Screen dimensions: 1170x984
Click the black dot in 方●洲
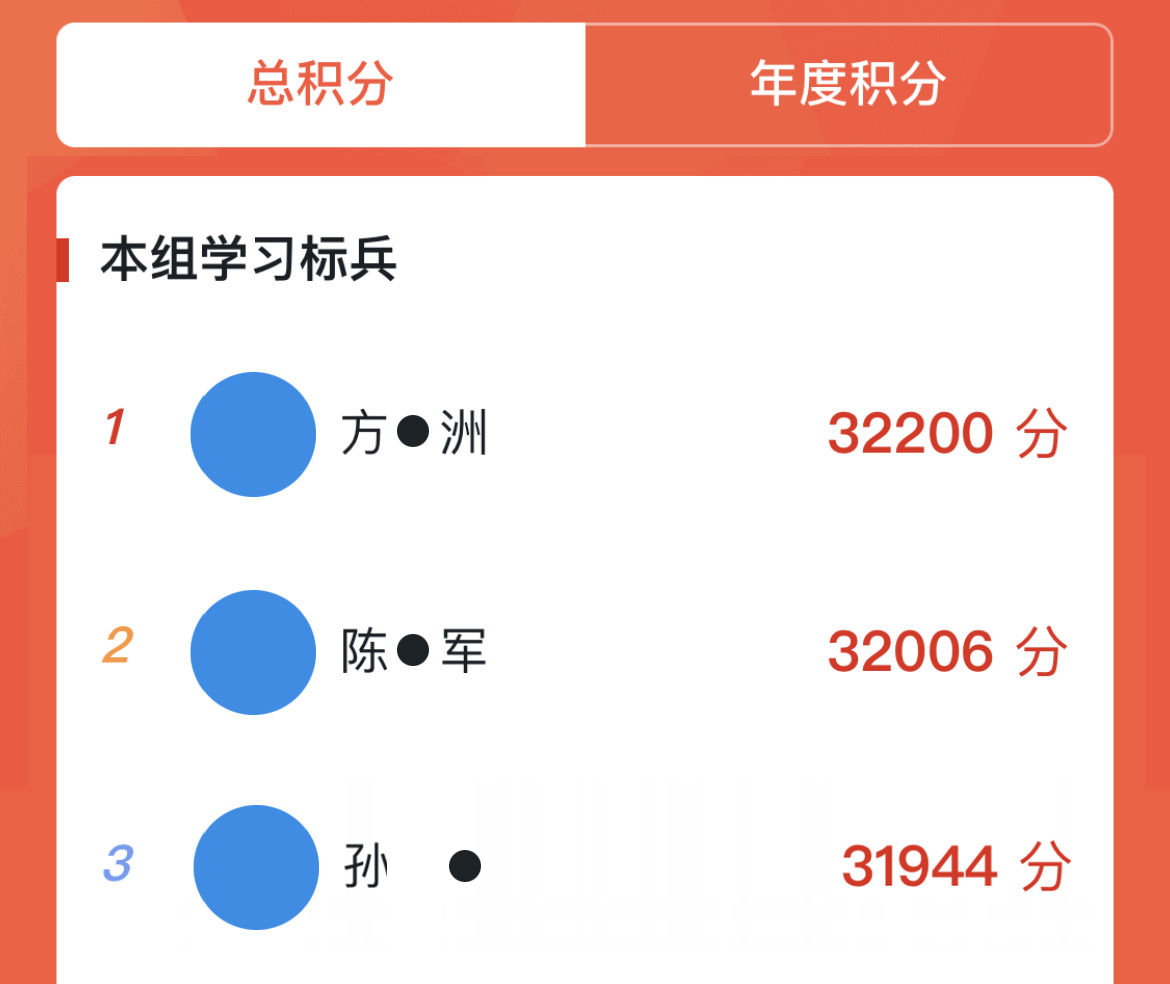[413, 432]
